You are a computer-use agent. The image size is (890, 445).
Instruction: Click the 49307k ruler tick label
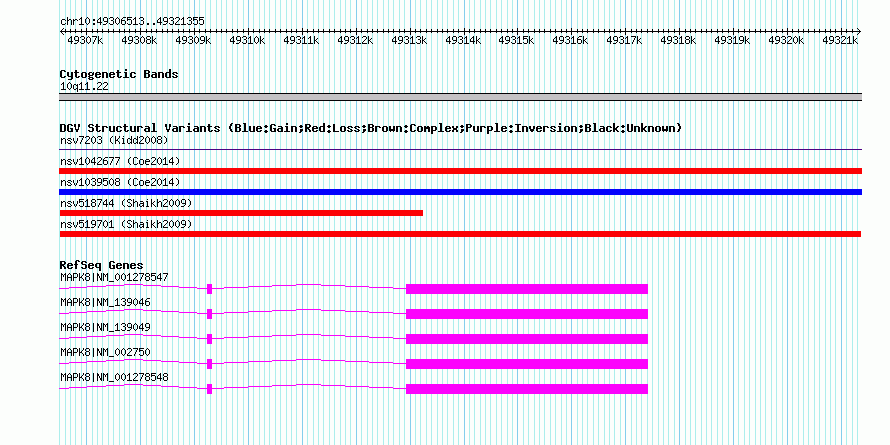(85, 40)
